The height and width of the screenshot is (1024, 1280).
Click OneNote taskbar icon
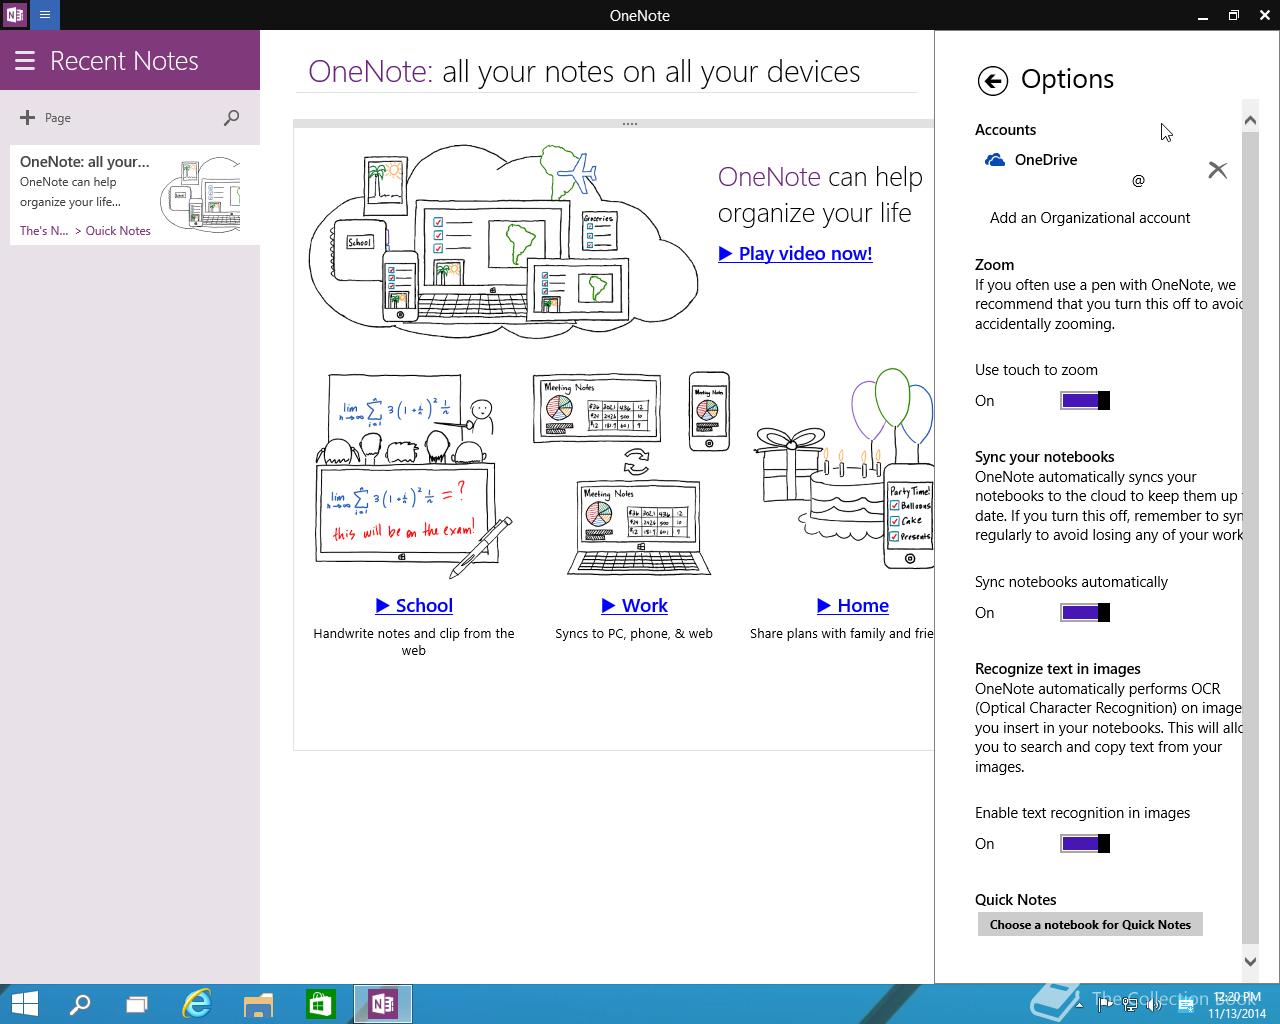click(x=383, y=1004)
